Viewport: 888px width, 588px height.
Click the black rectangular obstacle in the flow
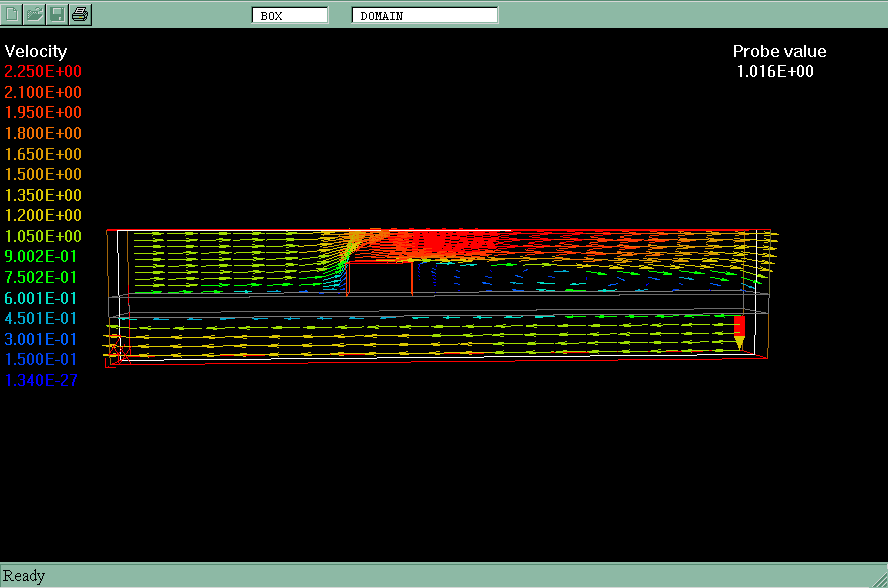[379, 278]
